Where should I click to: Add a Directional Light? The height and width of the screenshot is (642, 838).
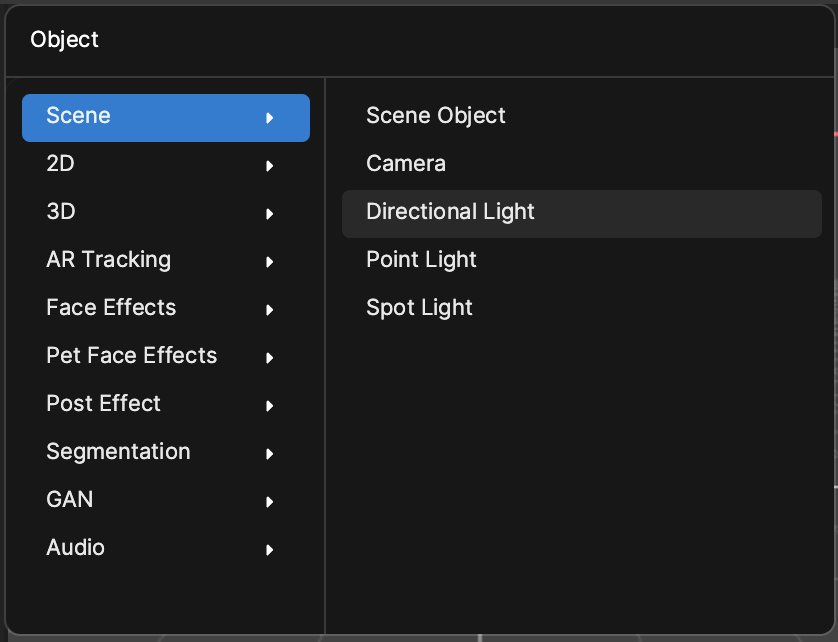pos(581,214)
